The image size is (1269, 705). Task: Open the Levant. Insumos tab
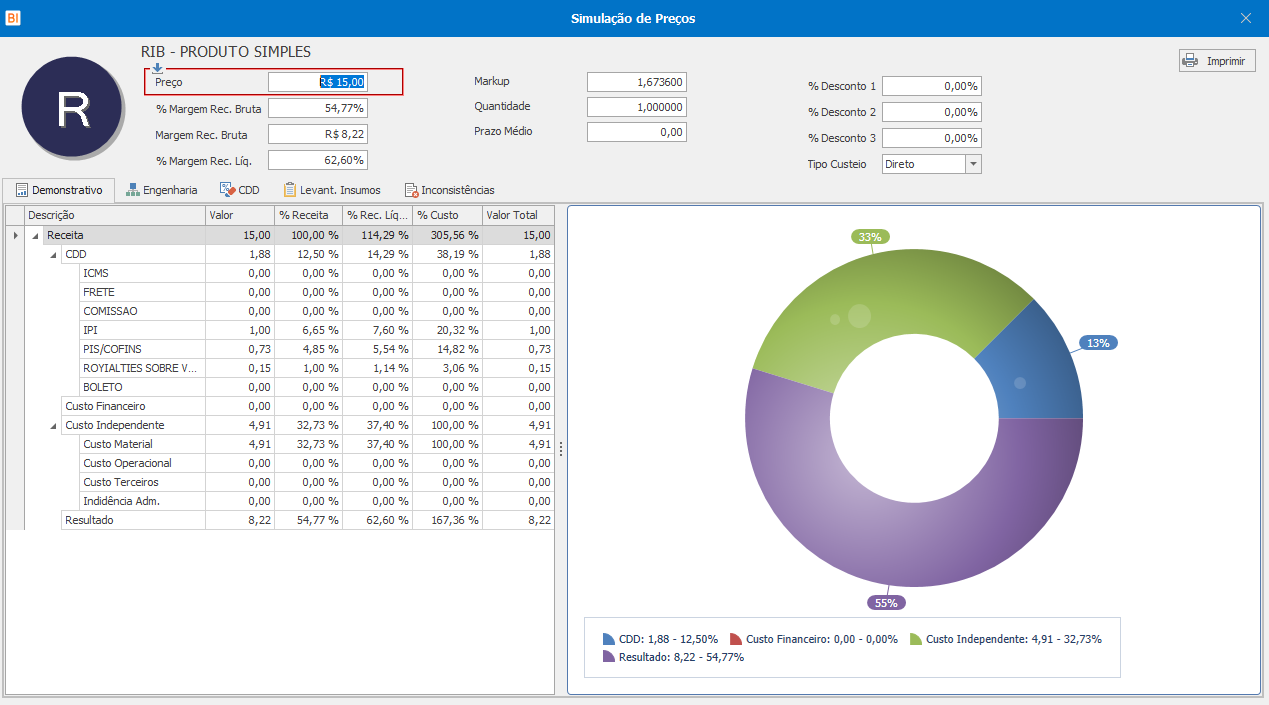332,190
